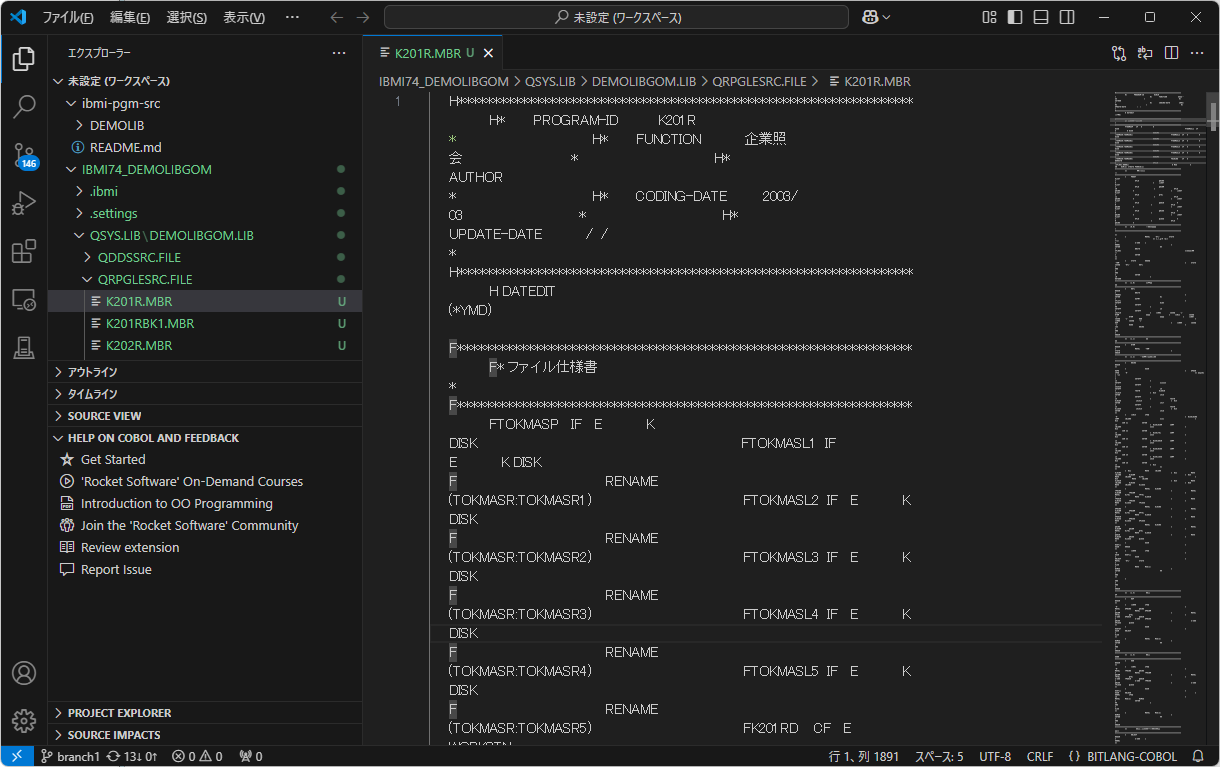The width and height of the screenshot is (1220, 767).
Task: Click the notifications bell in status bar
Action: point(1198,756)
